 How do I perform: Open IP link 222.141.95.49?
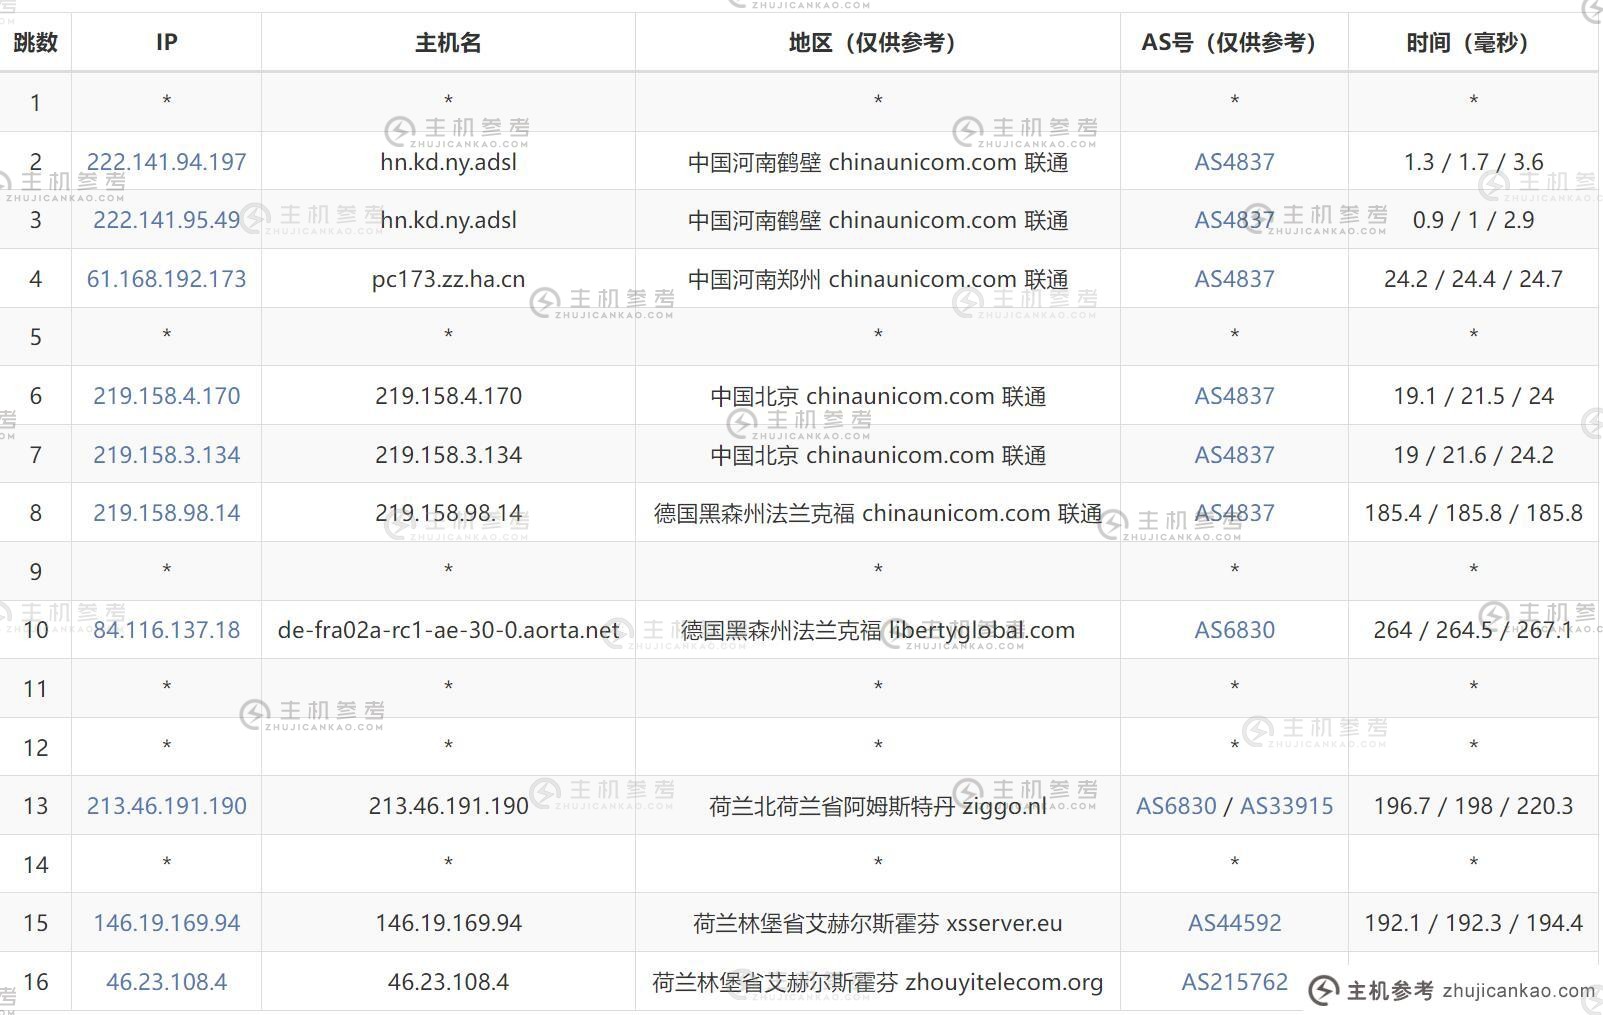point(166,220)
